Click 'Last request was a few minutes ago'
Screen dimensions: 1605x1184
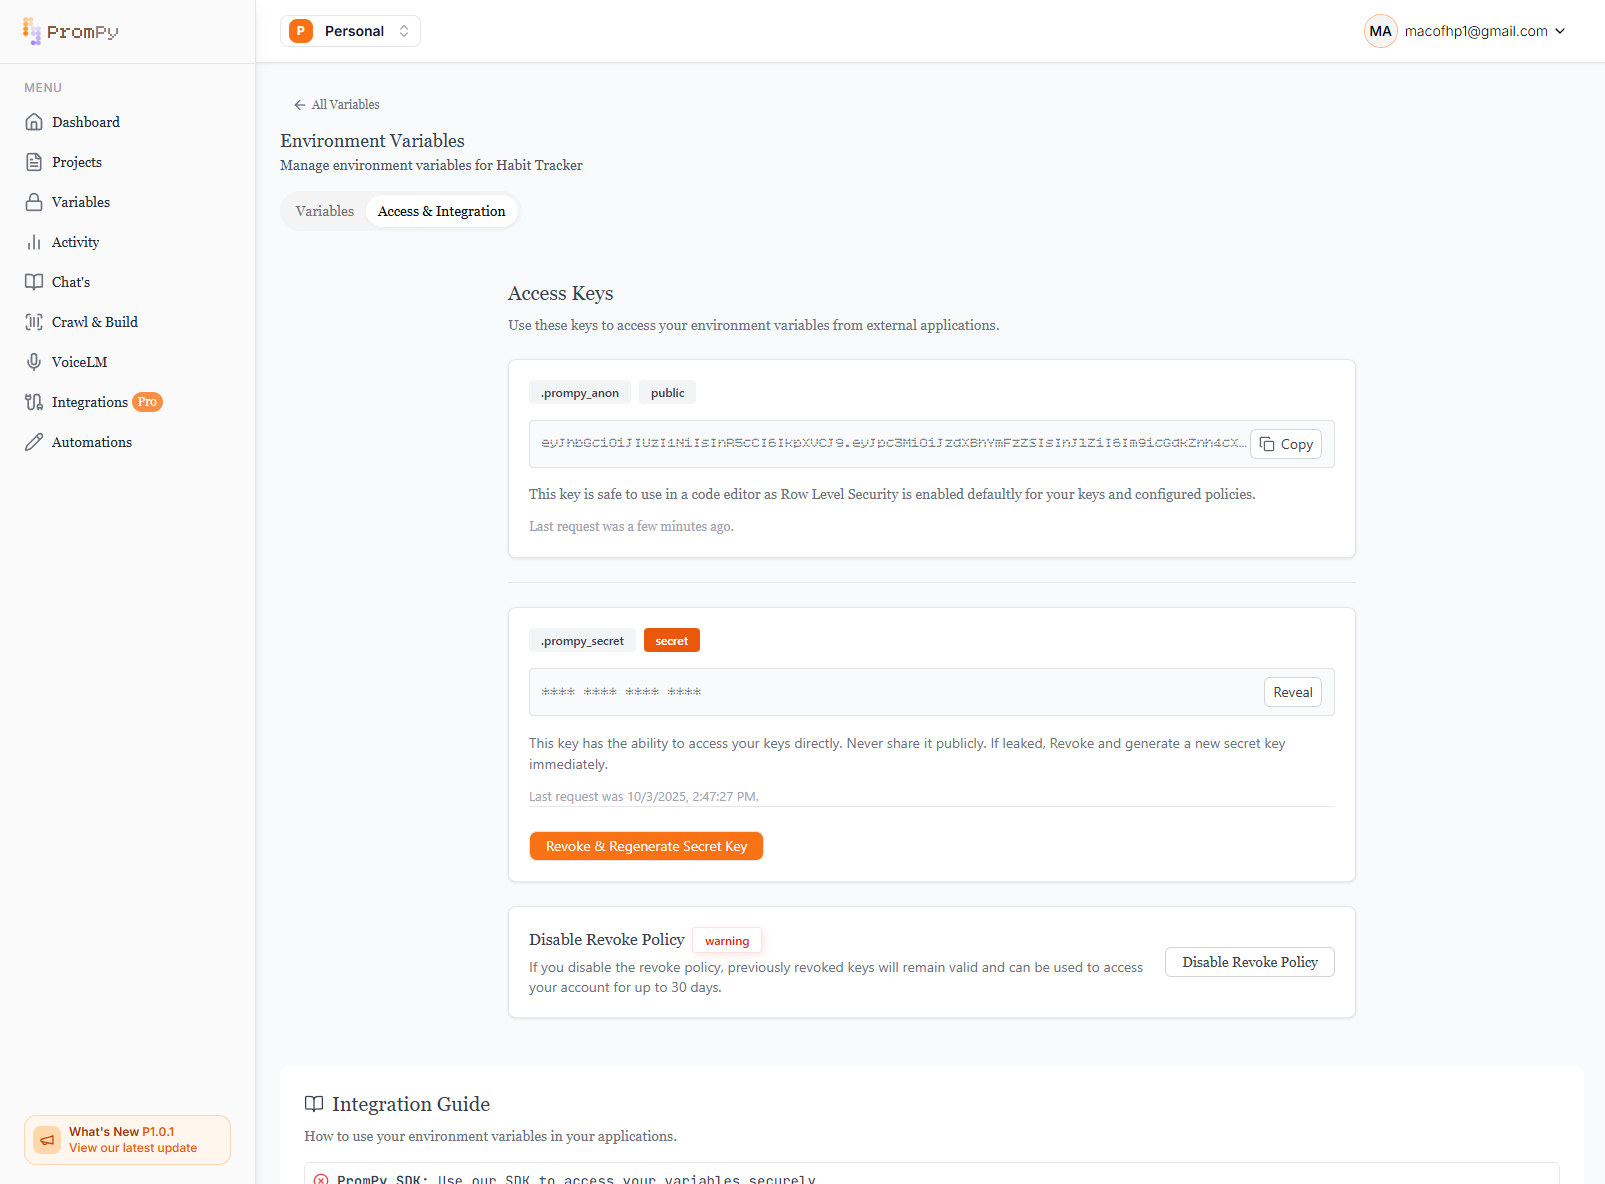point(631,527)
